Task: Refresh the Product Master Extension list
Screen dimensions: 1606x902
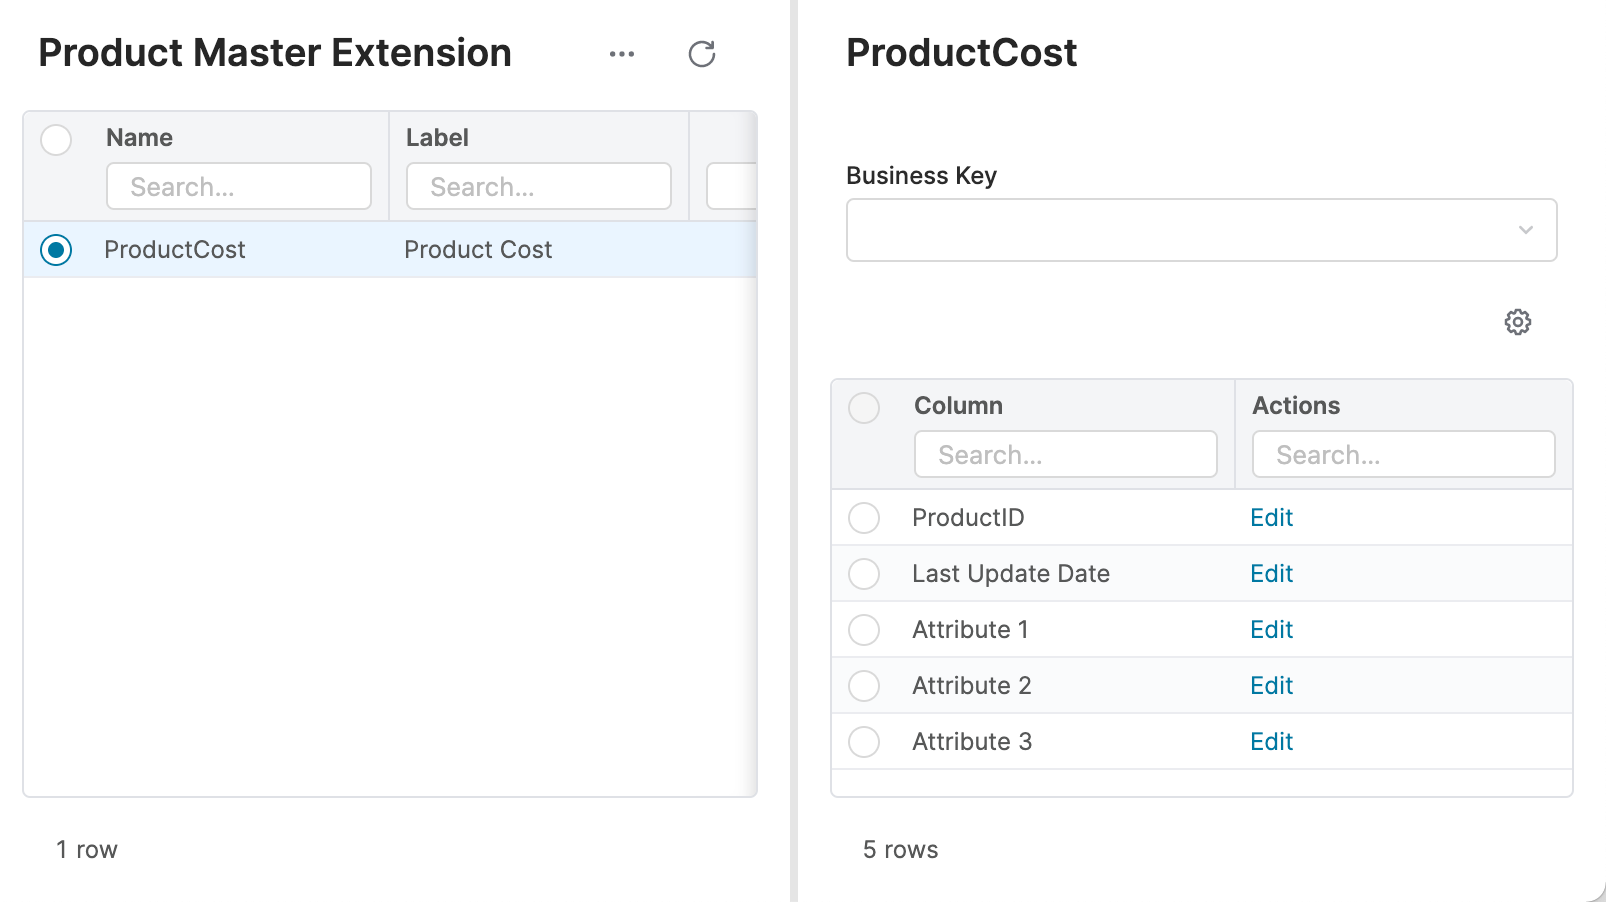Action: click(x=702, y=54)
